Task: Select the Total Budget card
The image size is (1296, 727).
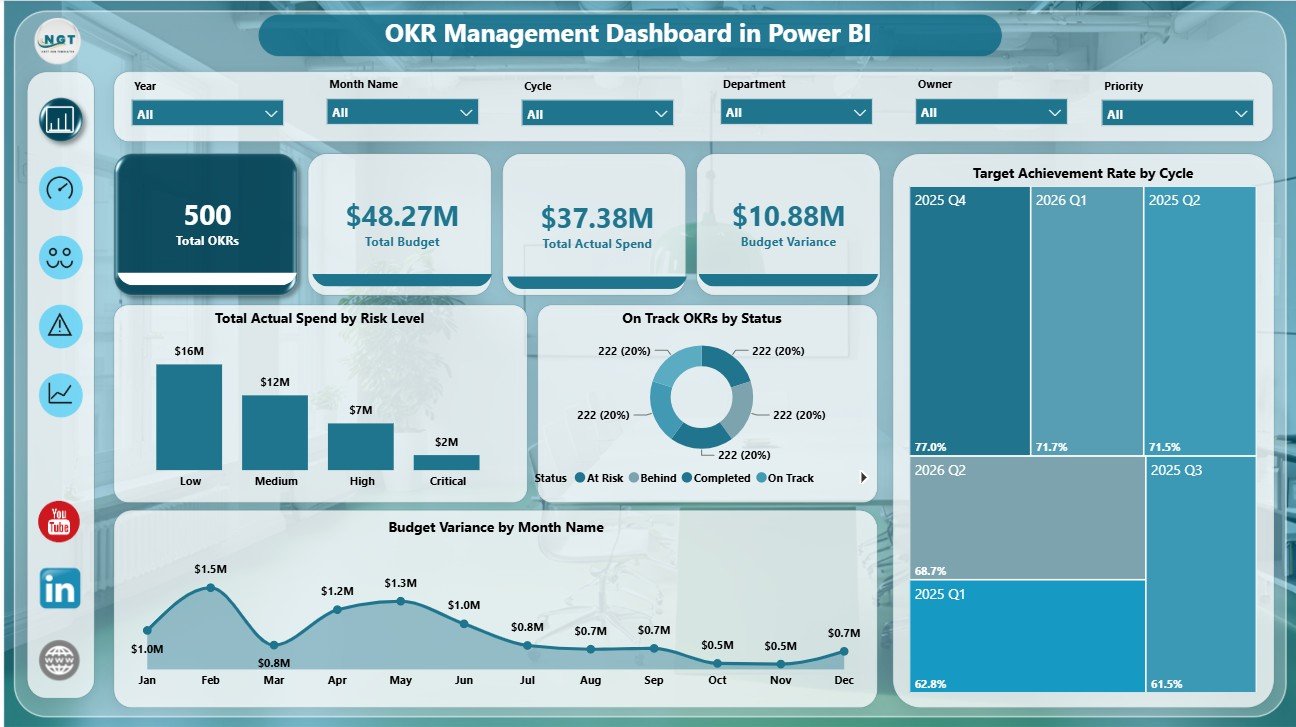Action: 400,224
